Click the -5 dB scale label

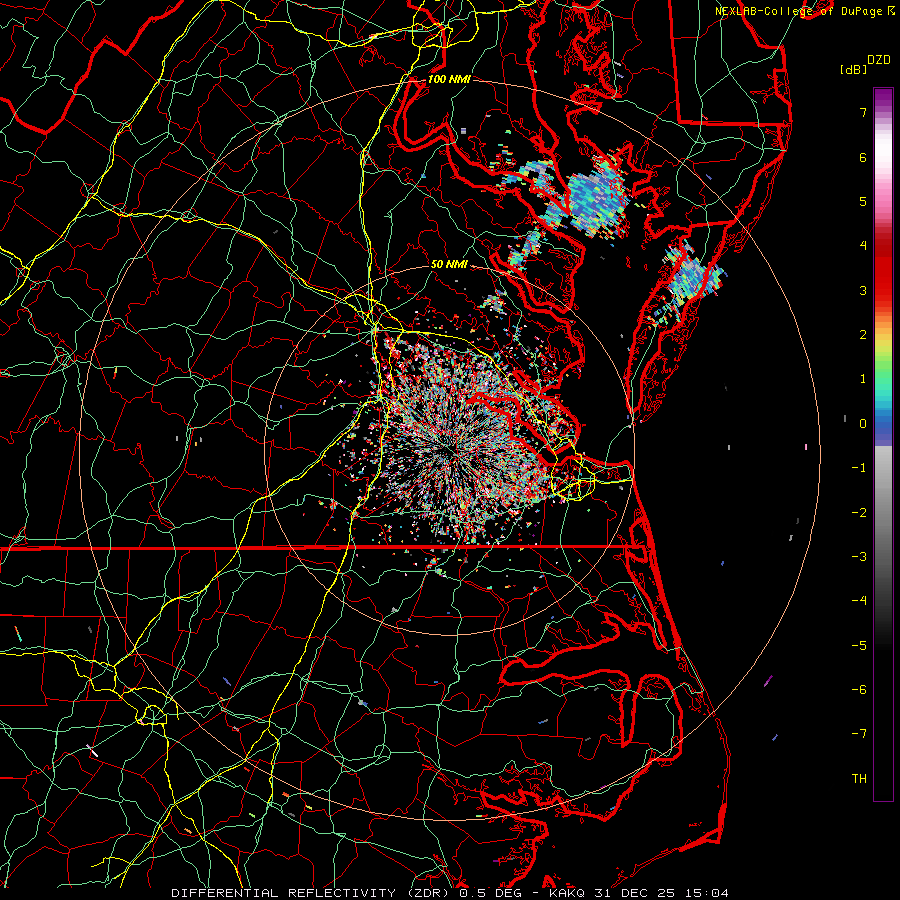point(859,646)
